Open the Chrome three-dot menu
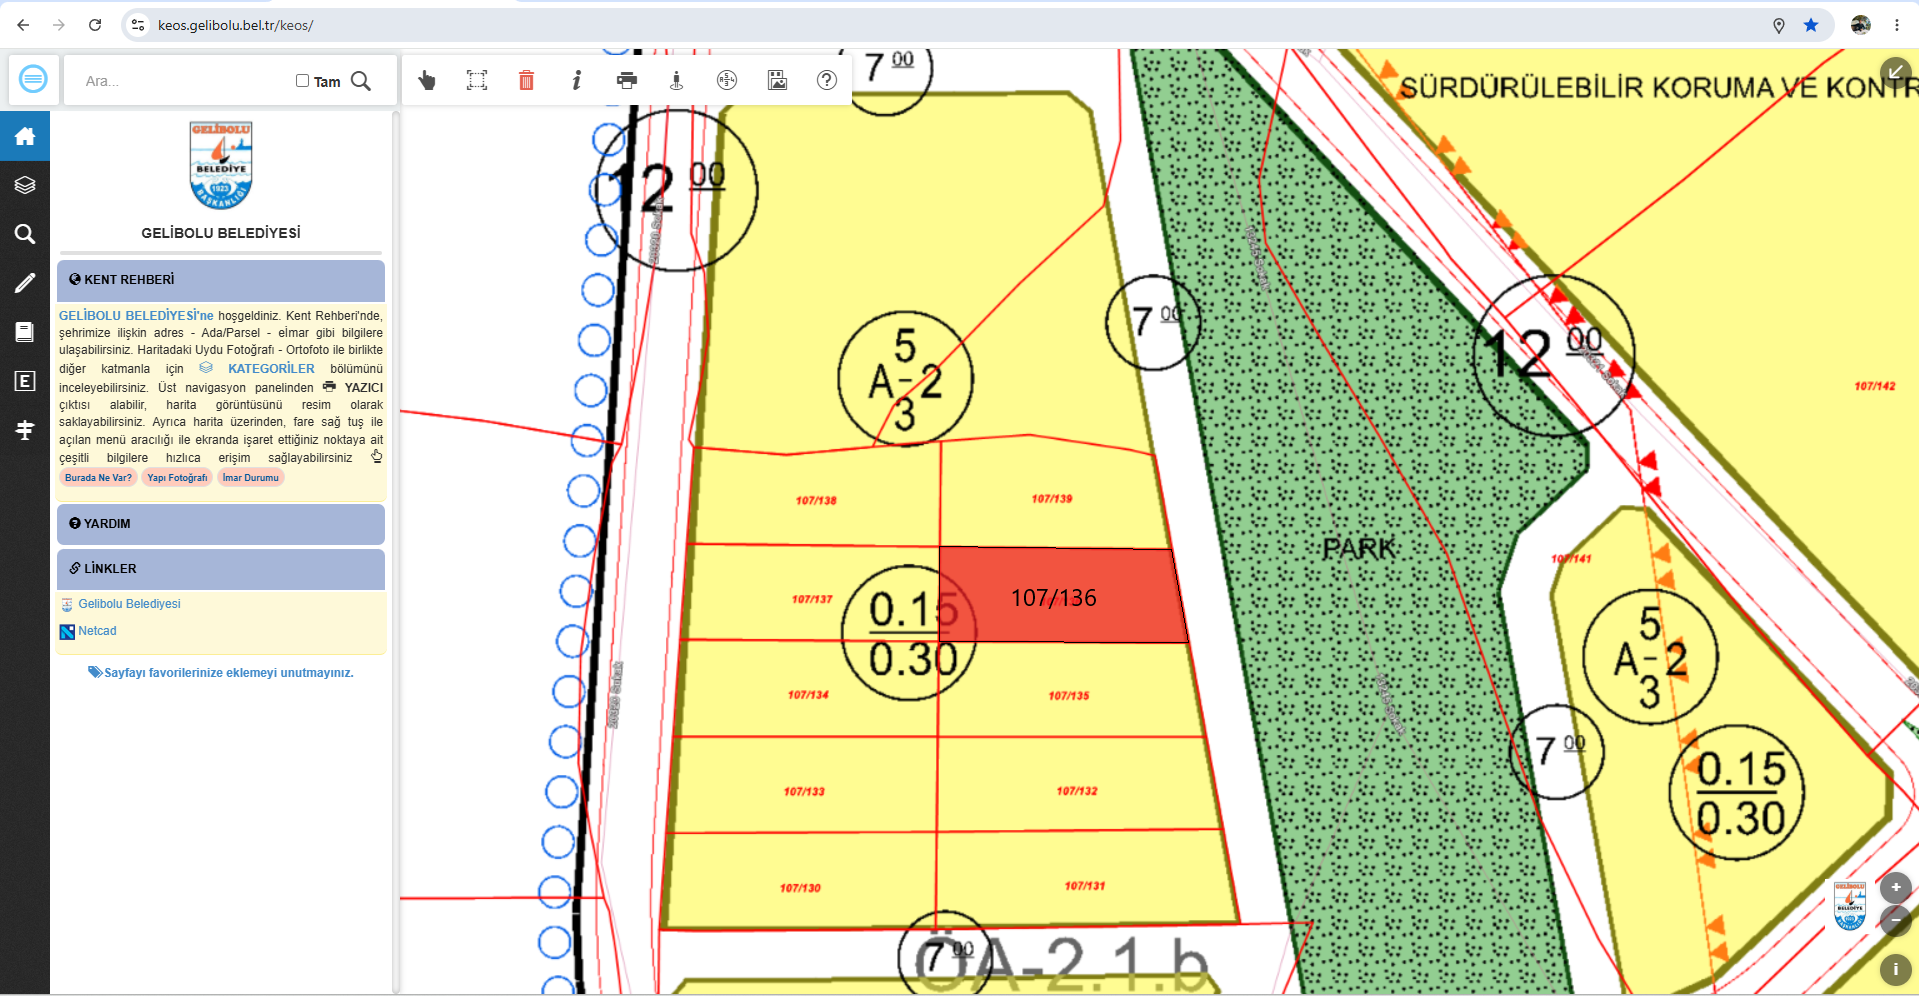Image resolution: width=1919 pixels, height=996 pixels. pos(1897,25)
